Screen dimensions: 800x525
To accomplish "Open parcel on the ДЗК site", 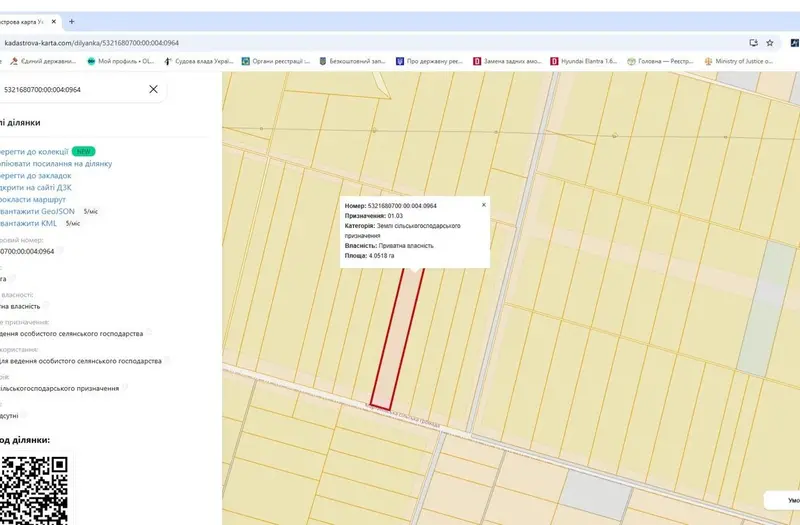I will click(x=35, y=188).
